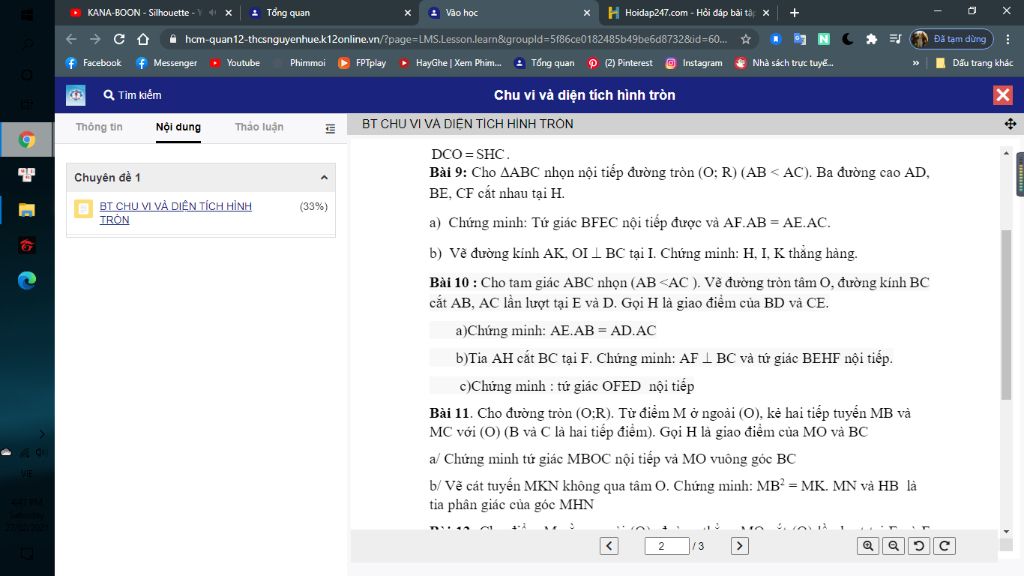Click the Đã tạm dừng profile button

[x=952, y=39]
